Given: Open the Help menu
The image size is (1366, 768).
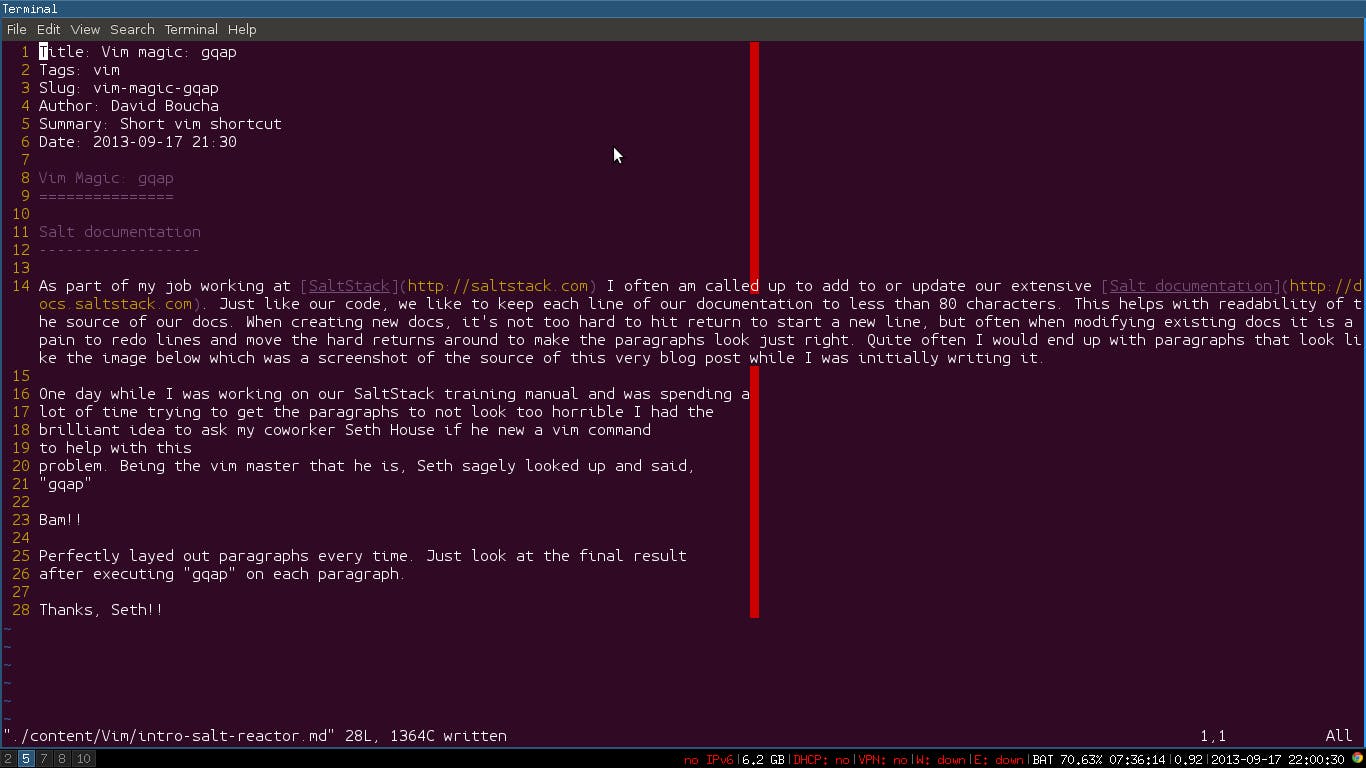Looking at the screenshot, I should tap(242, 29).
